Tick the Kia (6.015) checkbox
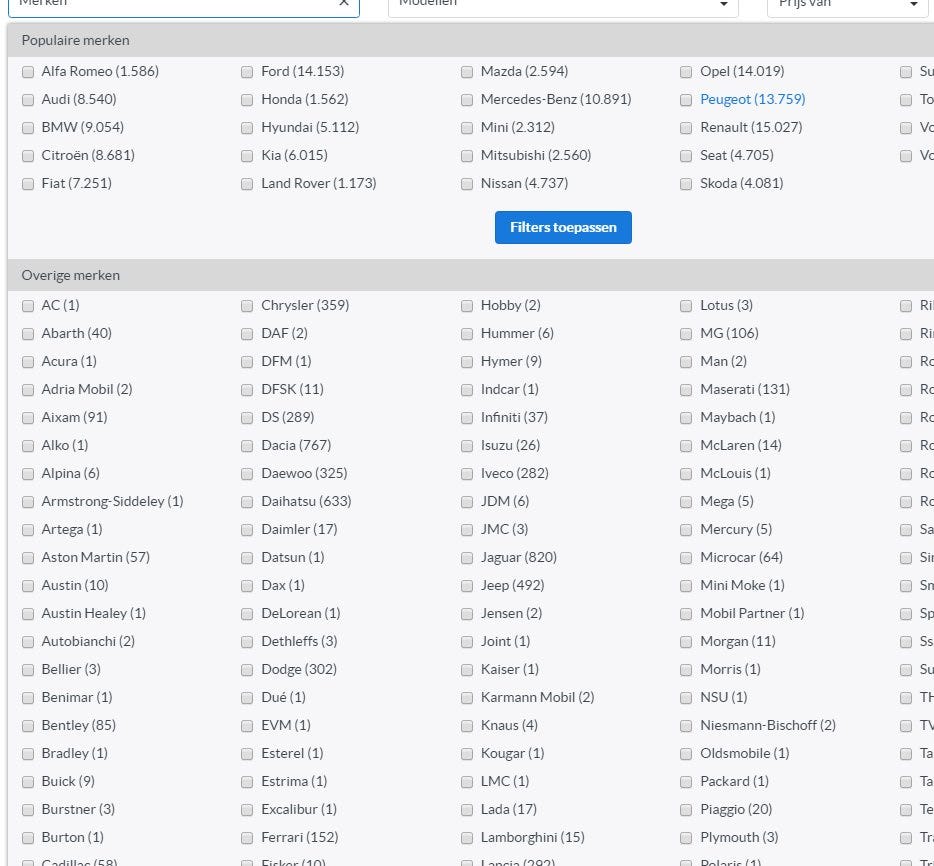Screen dimensions: 934x866 tap(247, 156)
